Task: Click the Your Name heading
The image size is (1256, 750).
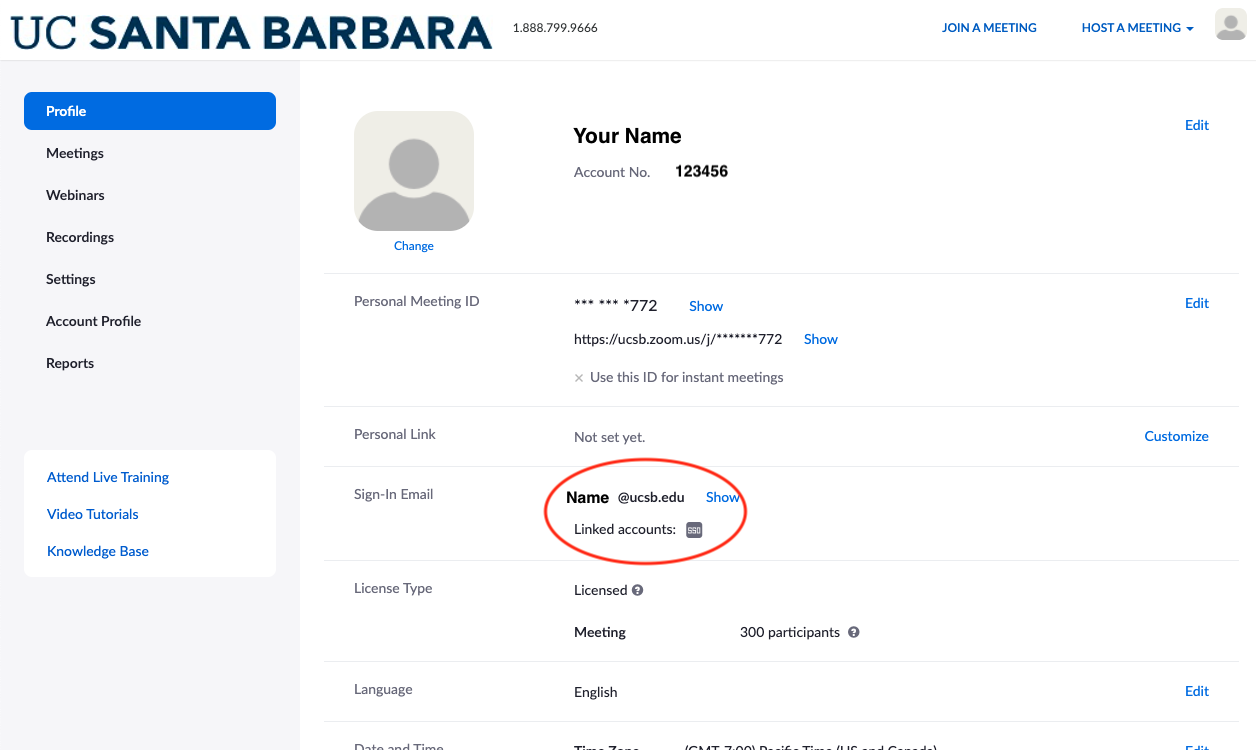Action: 627,136
